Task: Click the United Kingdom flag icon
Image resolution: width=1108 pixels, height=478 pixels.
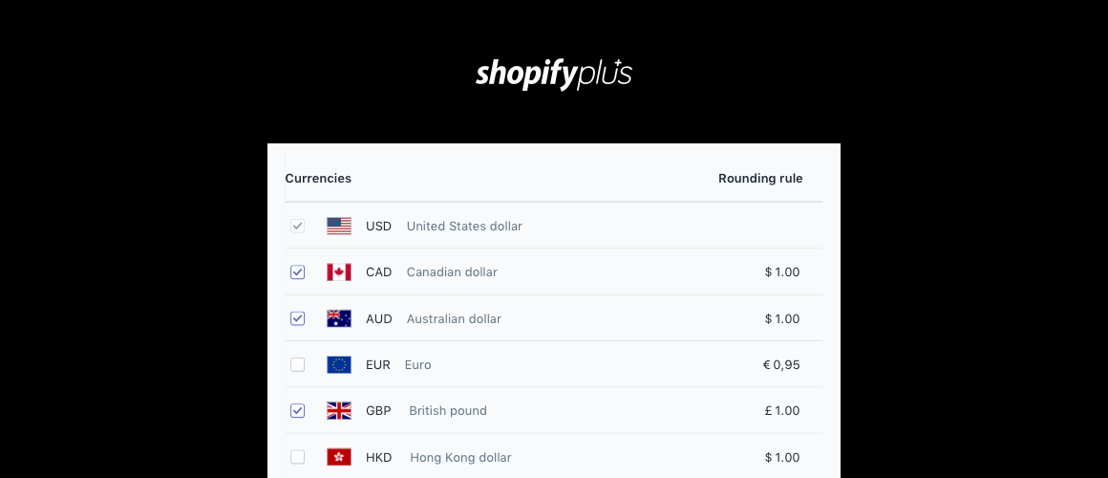Action: [339, 411]
